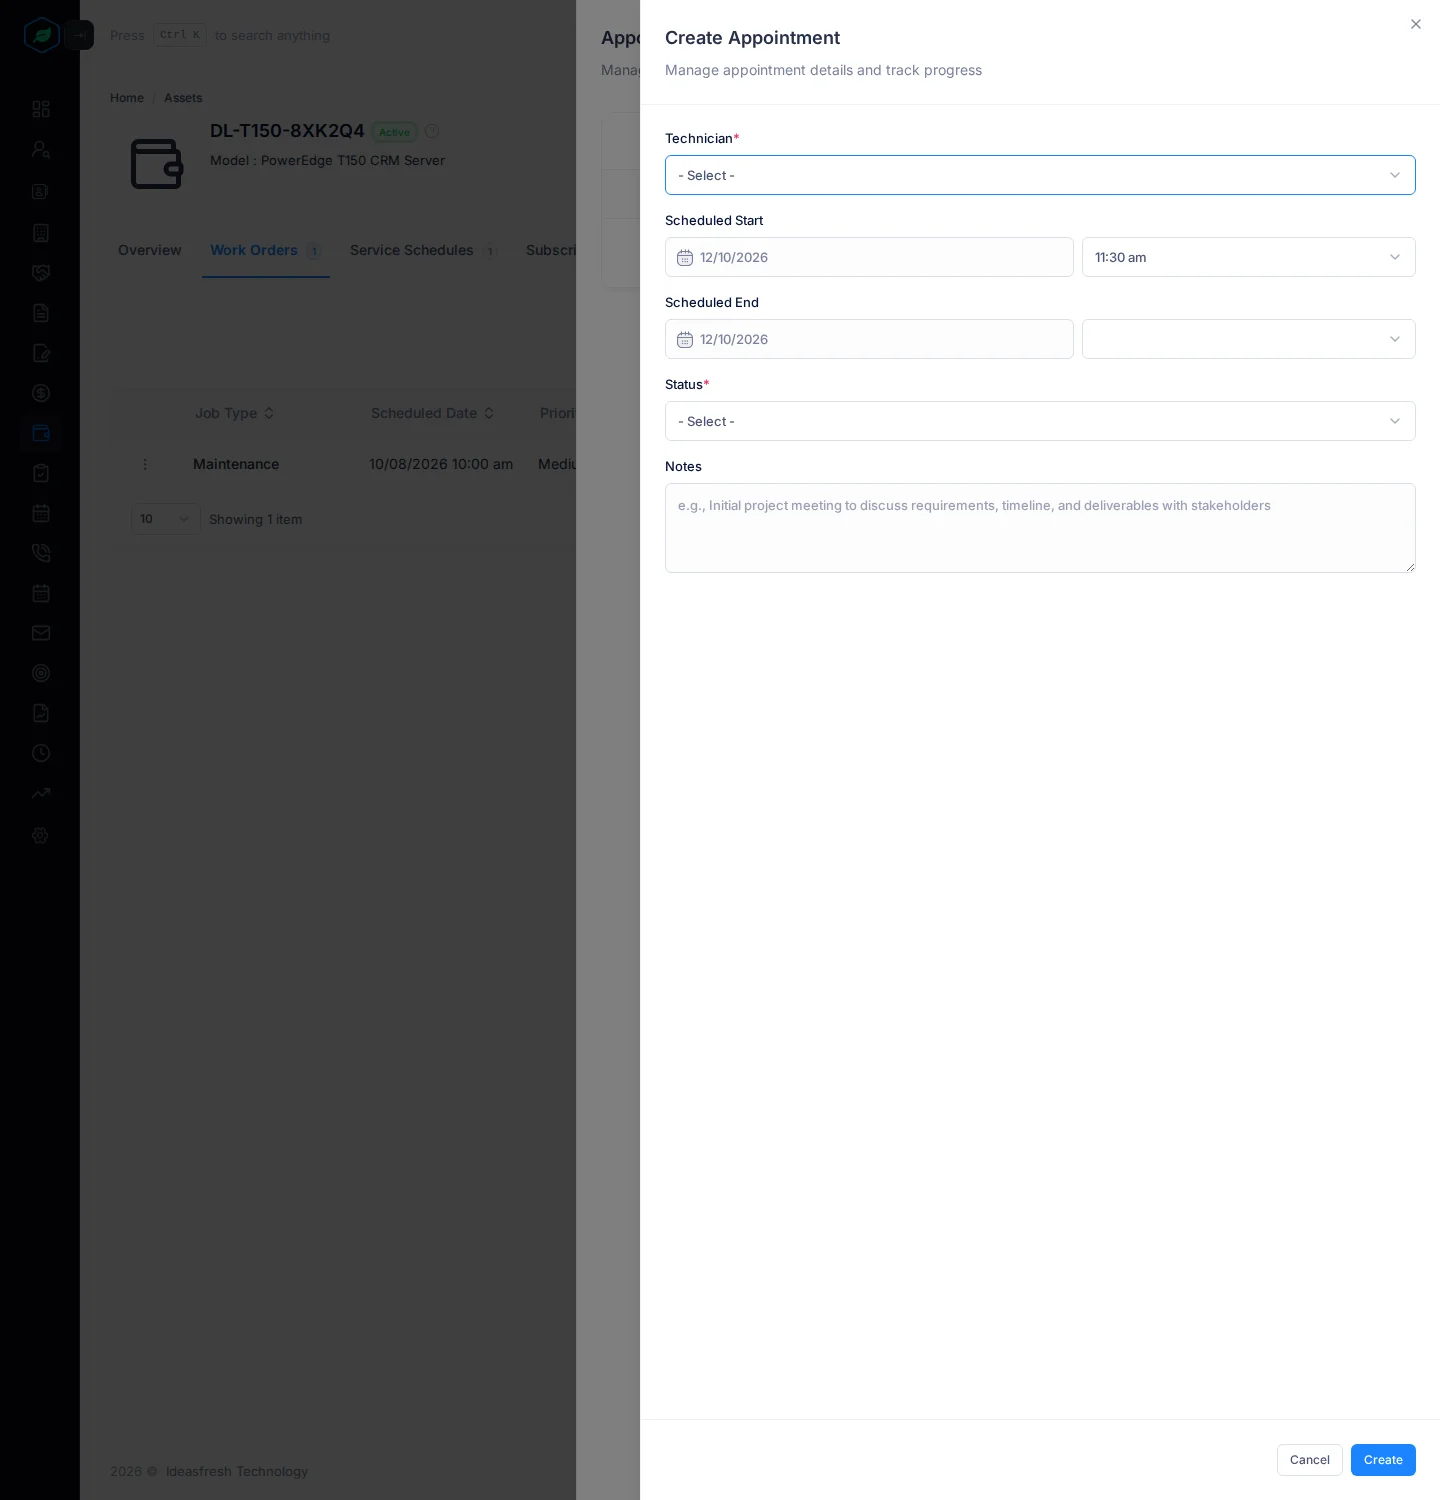Image resolution: width=1440 pixels, height=1500 pixels.
Task: Click the search anything bar
Action: (220, 35)
